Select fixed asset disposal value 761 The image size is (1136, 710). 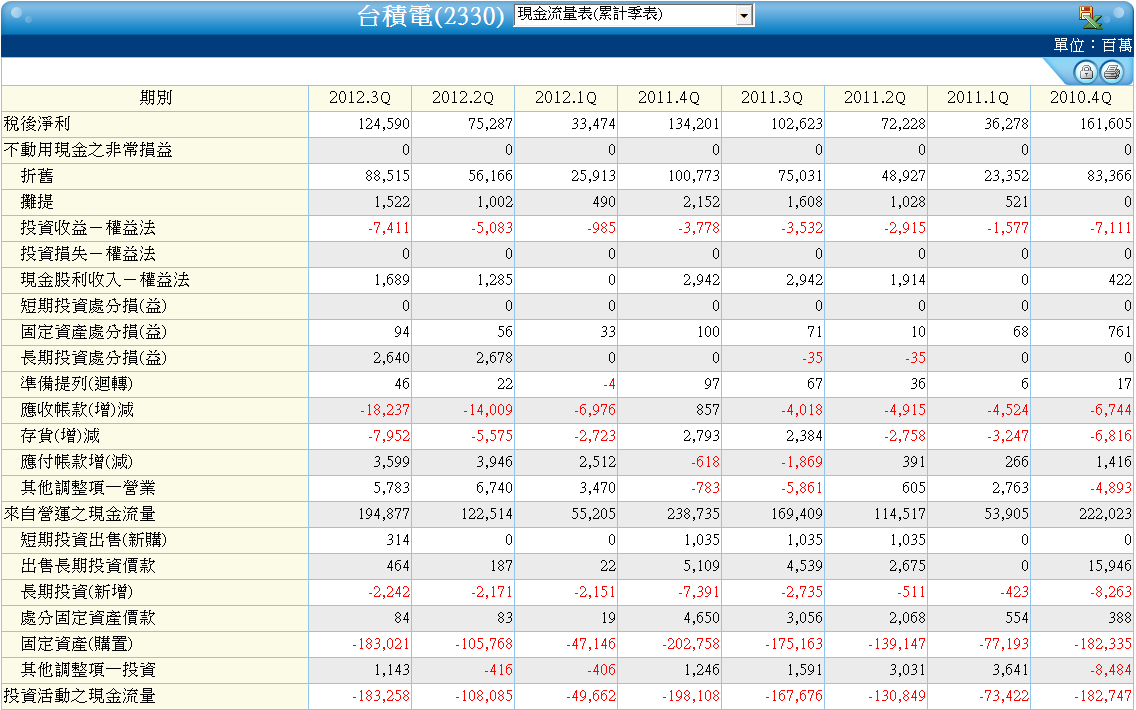coord(1119,333)
